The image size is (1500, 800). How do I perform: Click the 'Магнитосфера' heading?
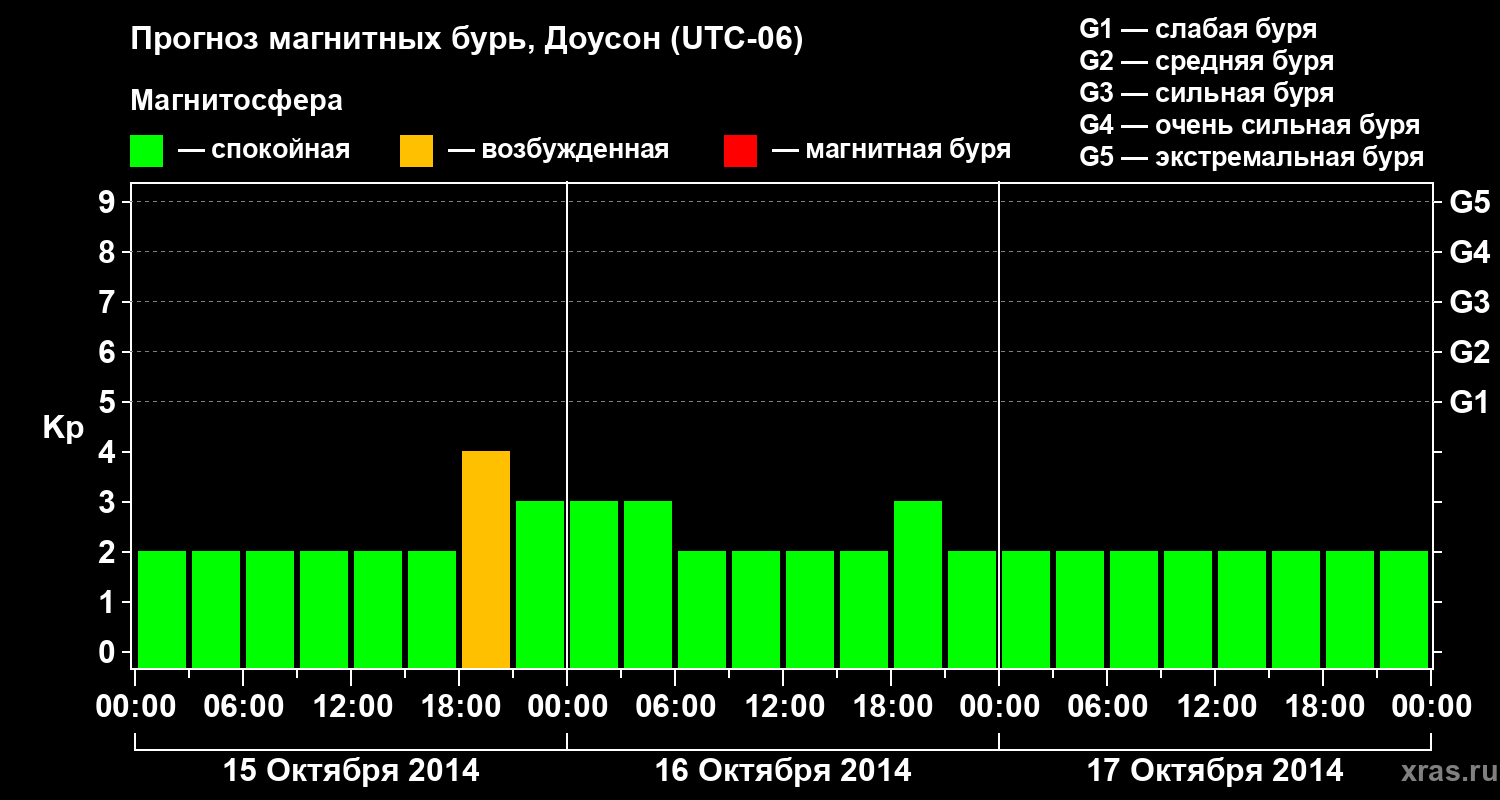point(237,101)
